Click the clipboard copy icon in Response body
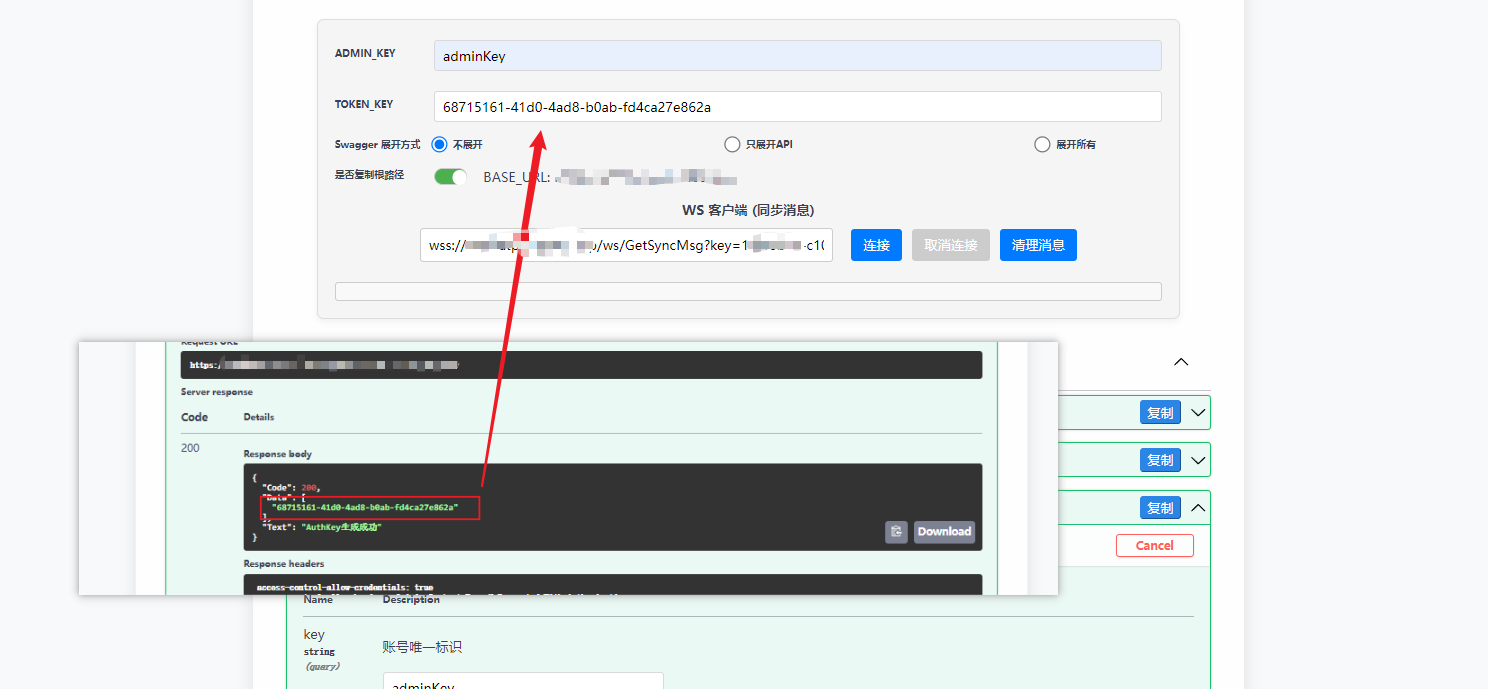This screenshot has height=689, width=1488. pyautogui.click(x=896, y=532)
